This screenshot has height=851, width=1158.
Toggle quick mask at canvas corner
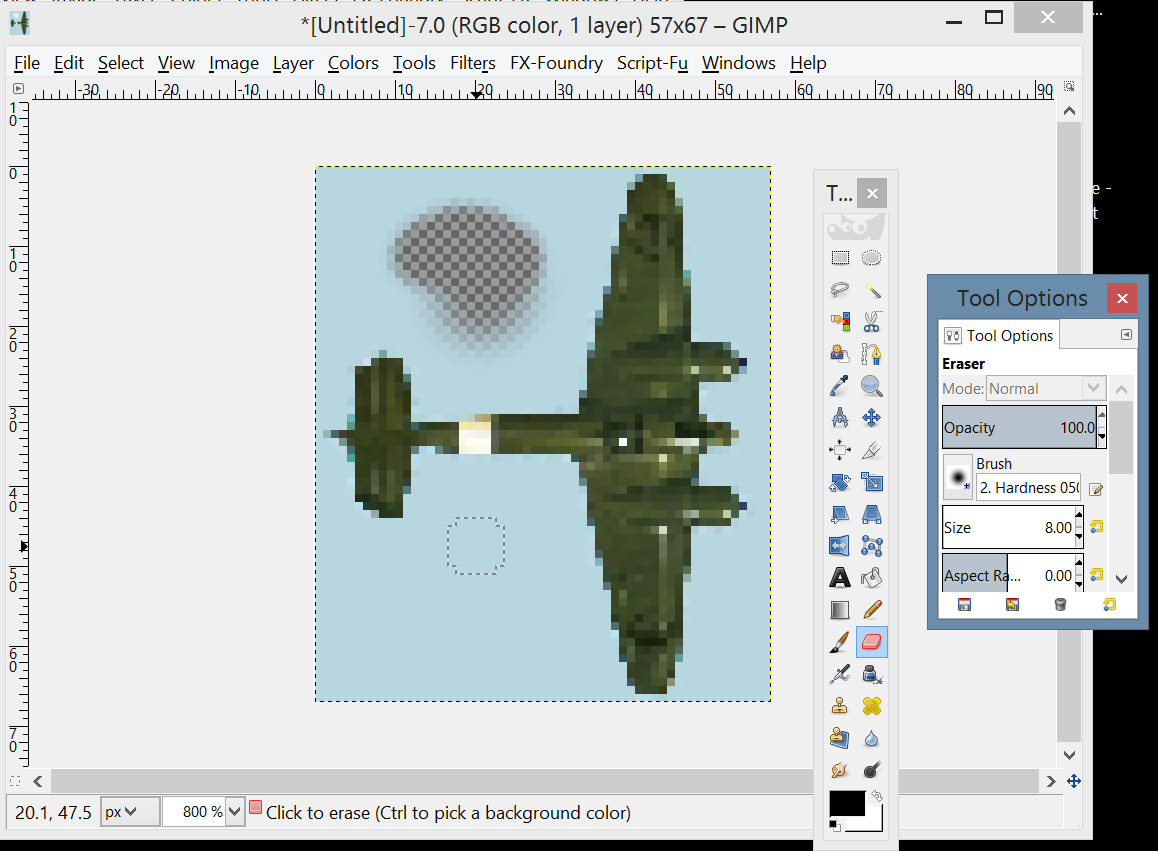[16, 781]
